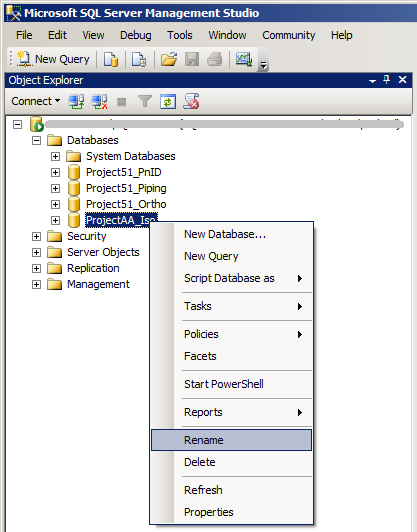Choose Facets from context menu
This screenshot has height=532, width=417.
[231, 356]
